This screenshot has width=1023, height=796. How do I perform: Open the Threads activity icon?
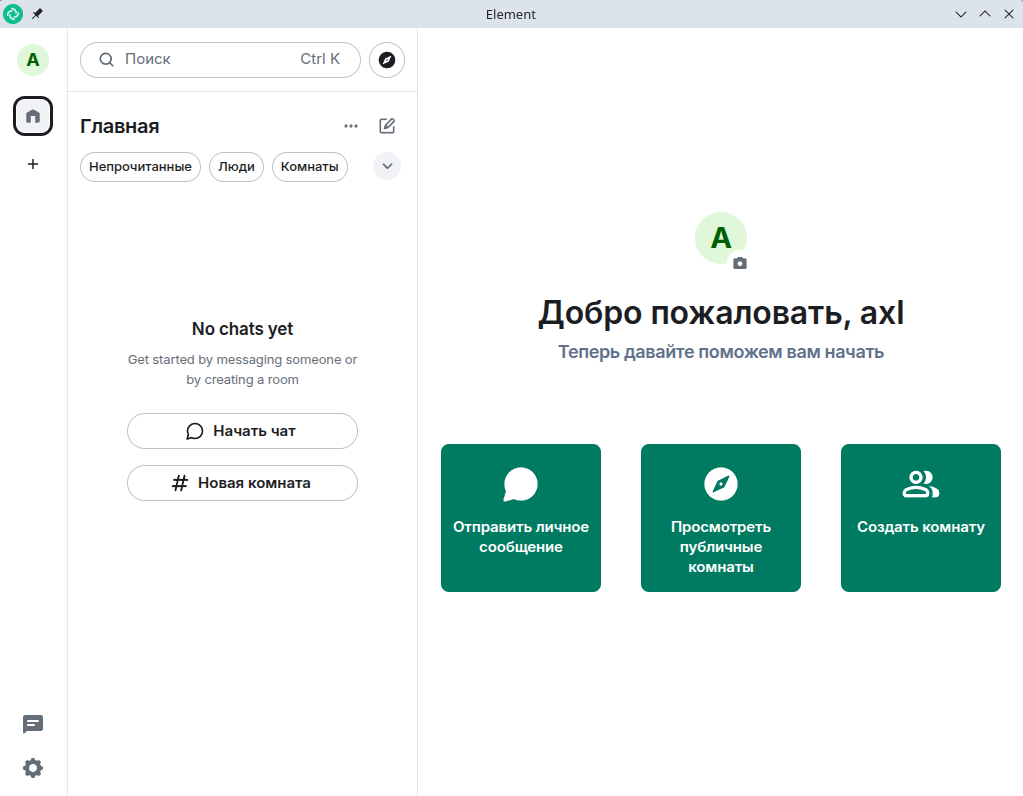tap(33, 724)
